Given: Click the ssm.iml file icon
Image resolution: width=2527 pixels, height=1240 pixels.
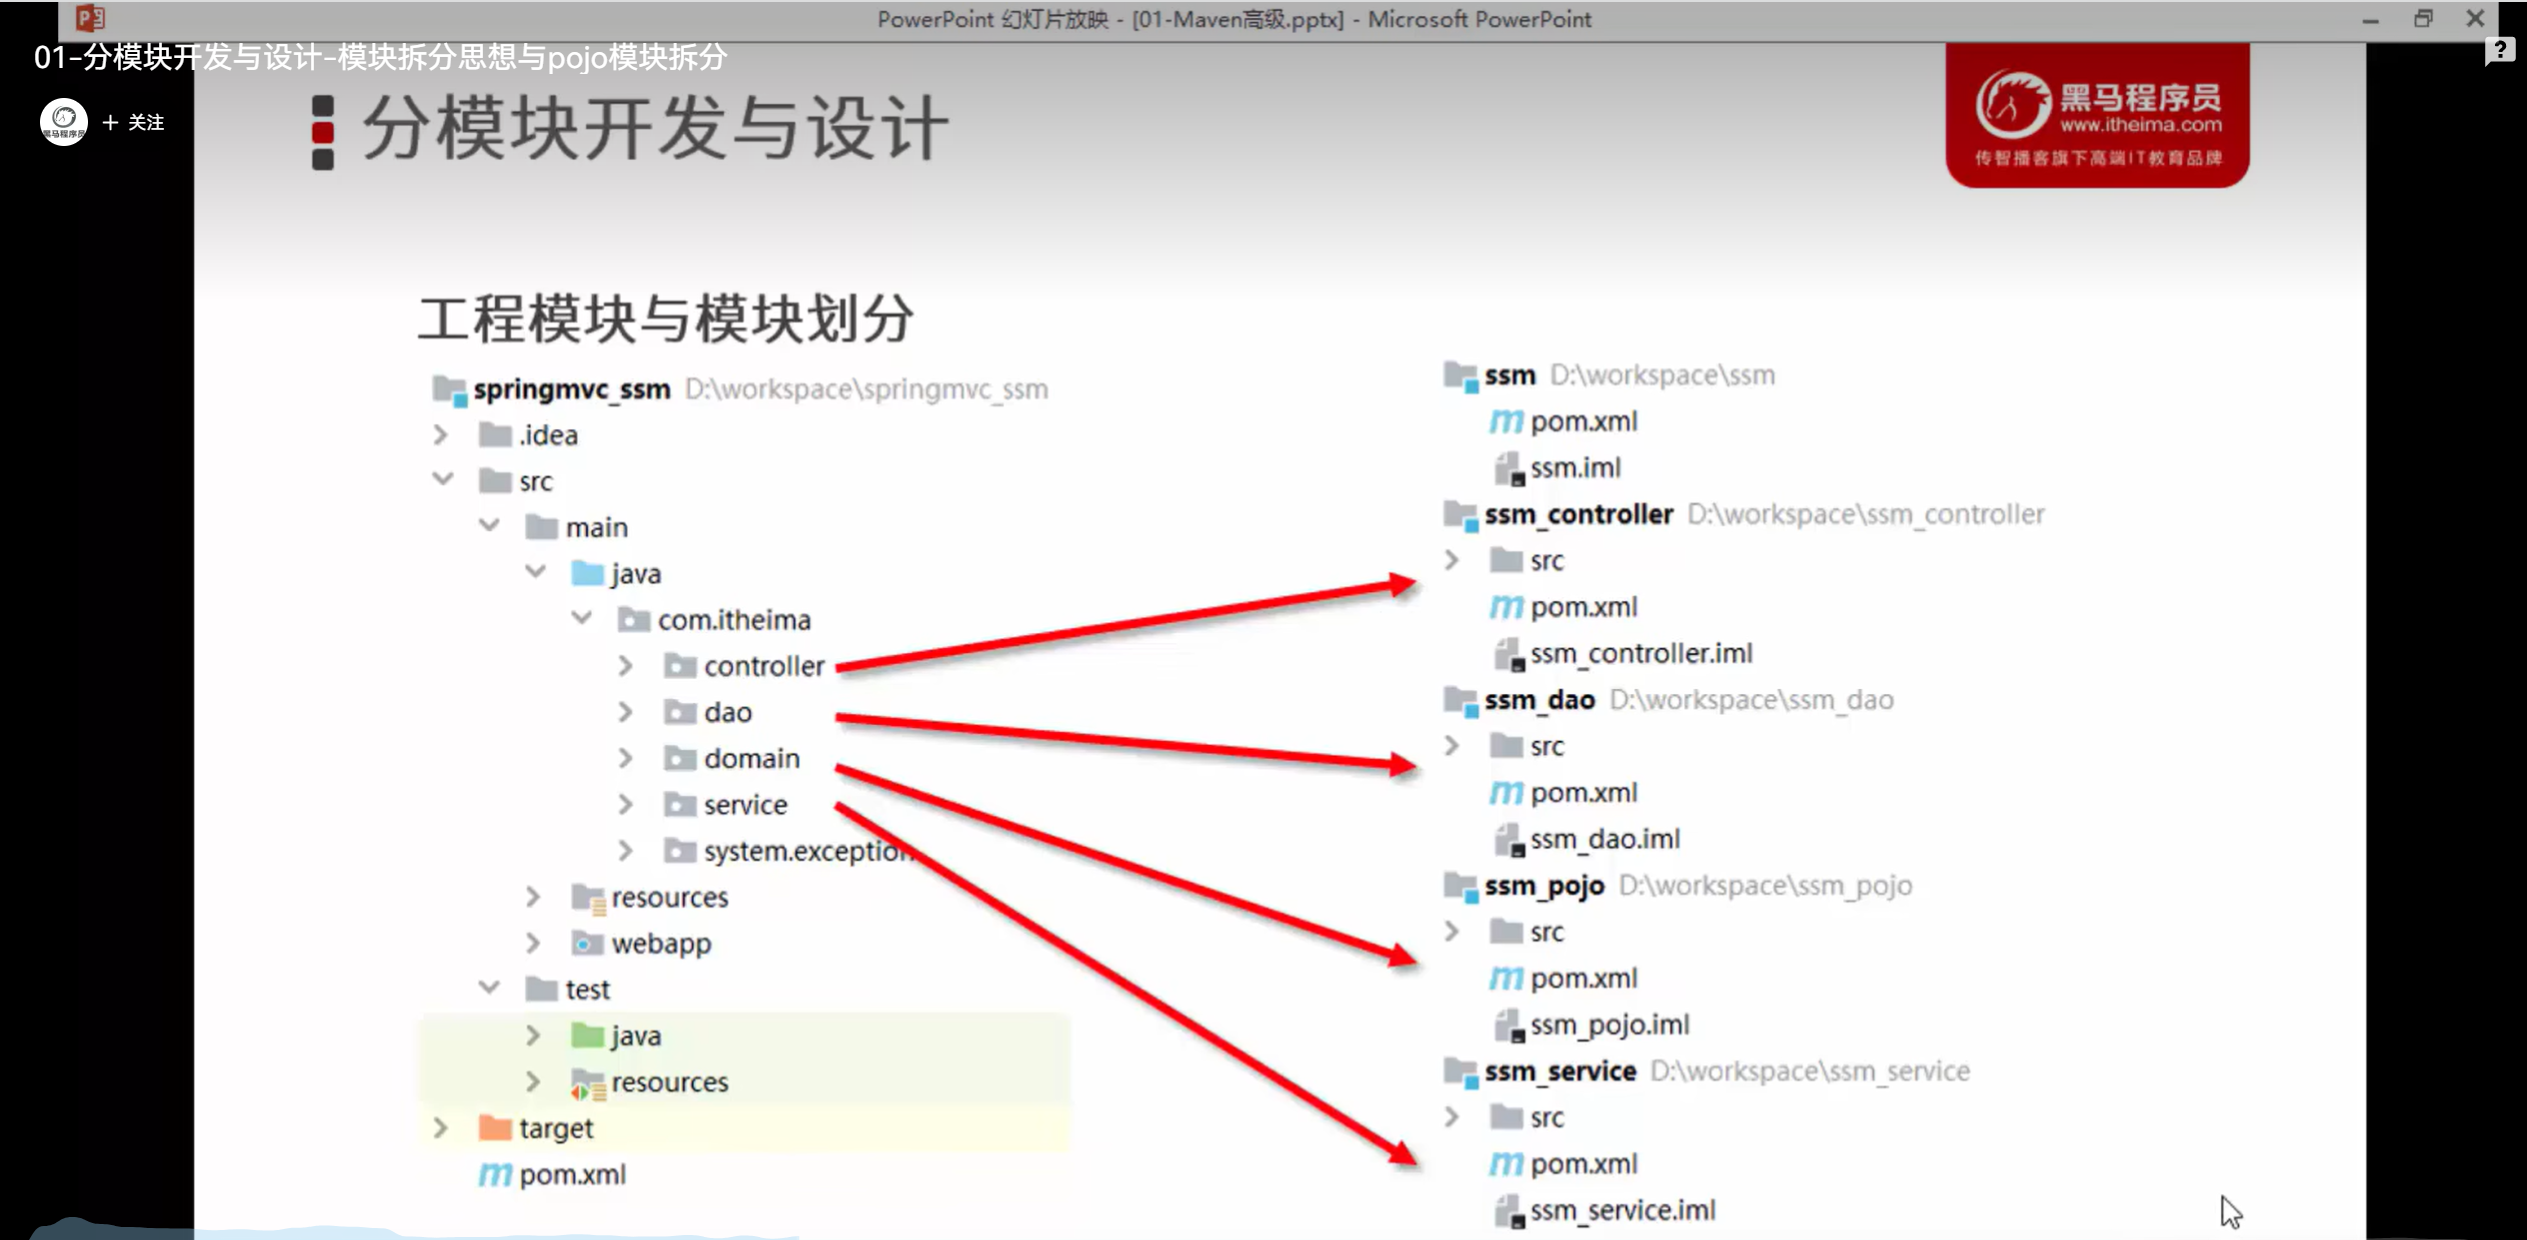Looking at the screenshot, I should [x=1508, y=468].
